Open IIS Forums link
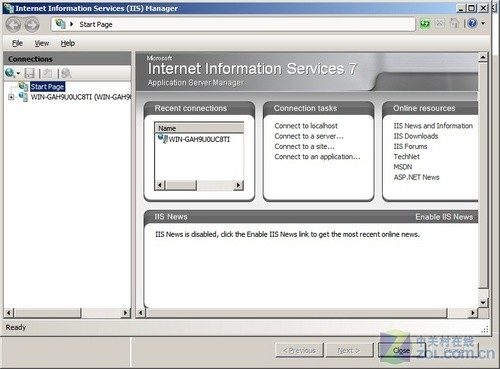Screen dimensions: 500x369 pos(410,146)
